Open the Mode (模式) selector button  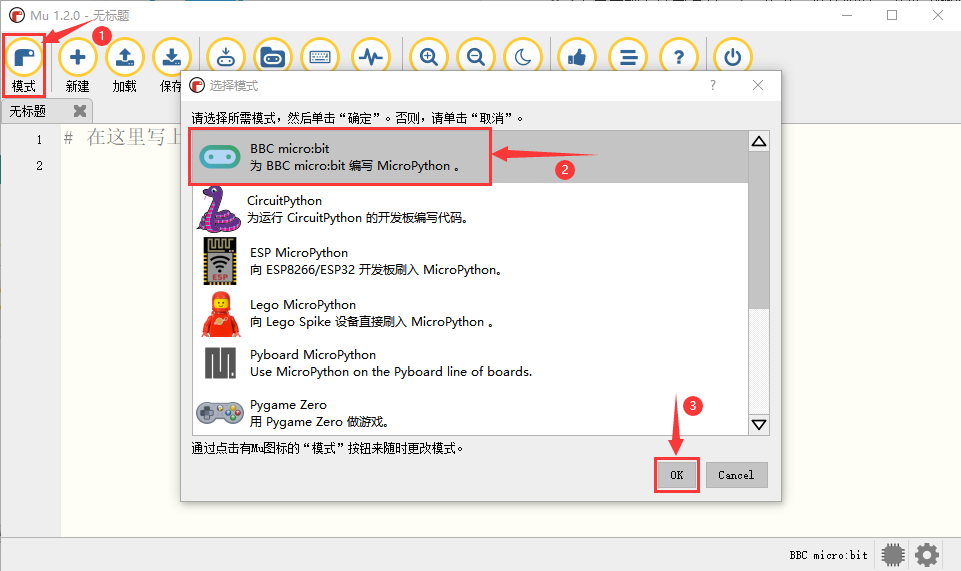coord(24,66)
